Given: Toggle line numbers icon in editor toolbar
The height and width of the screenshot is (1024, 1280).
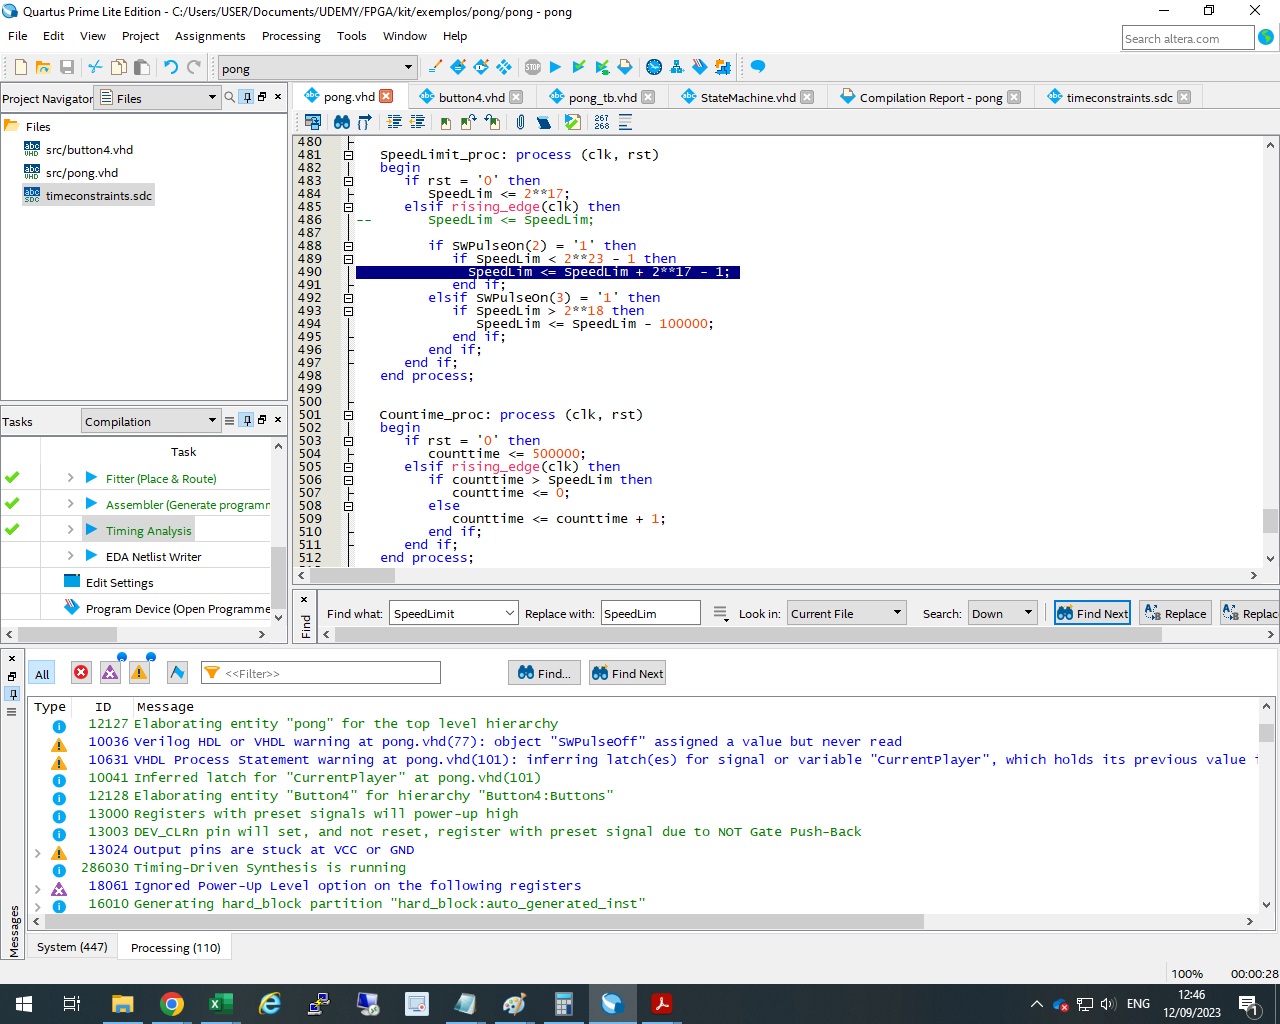Looking at the screenshot, I should click(x=601, y=122).
